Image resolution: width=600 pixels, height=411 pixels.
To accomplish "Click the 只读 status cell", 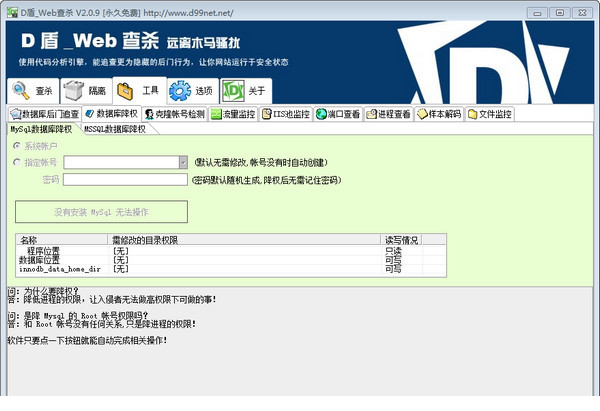I will click(x=393, y=251).
